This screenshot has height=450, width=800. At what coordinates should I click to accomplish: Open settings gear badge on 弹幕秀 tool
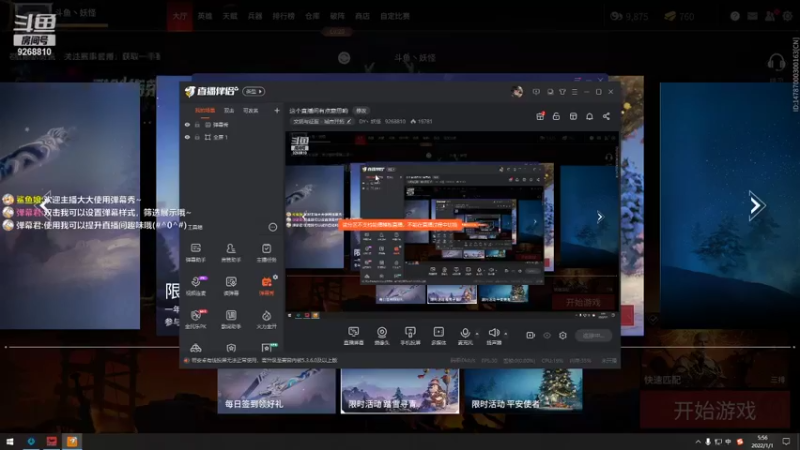(276, 277)
